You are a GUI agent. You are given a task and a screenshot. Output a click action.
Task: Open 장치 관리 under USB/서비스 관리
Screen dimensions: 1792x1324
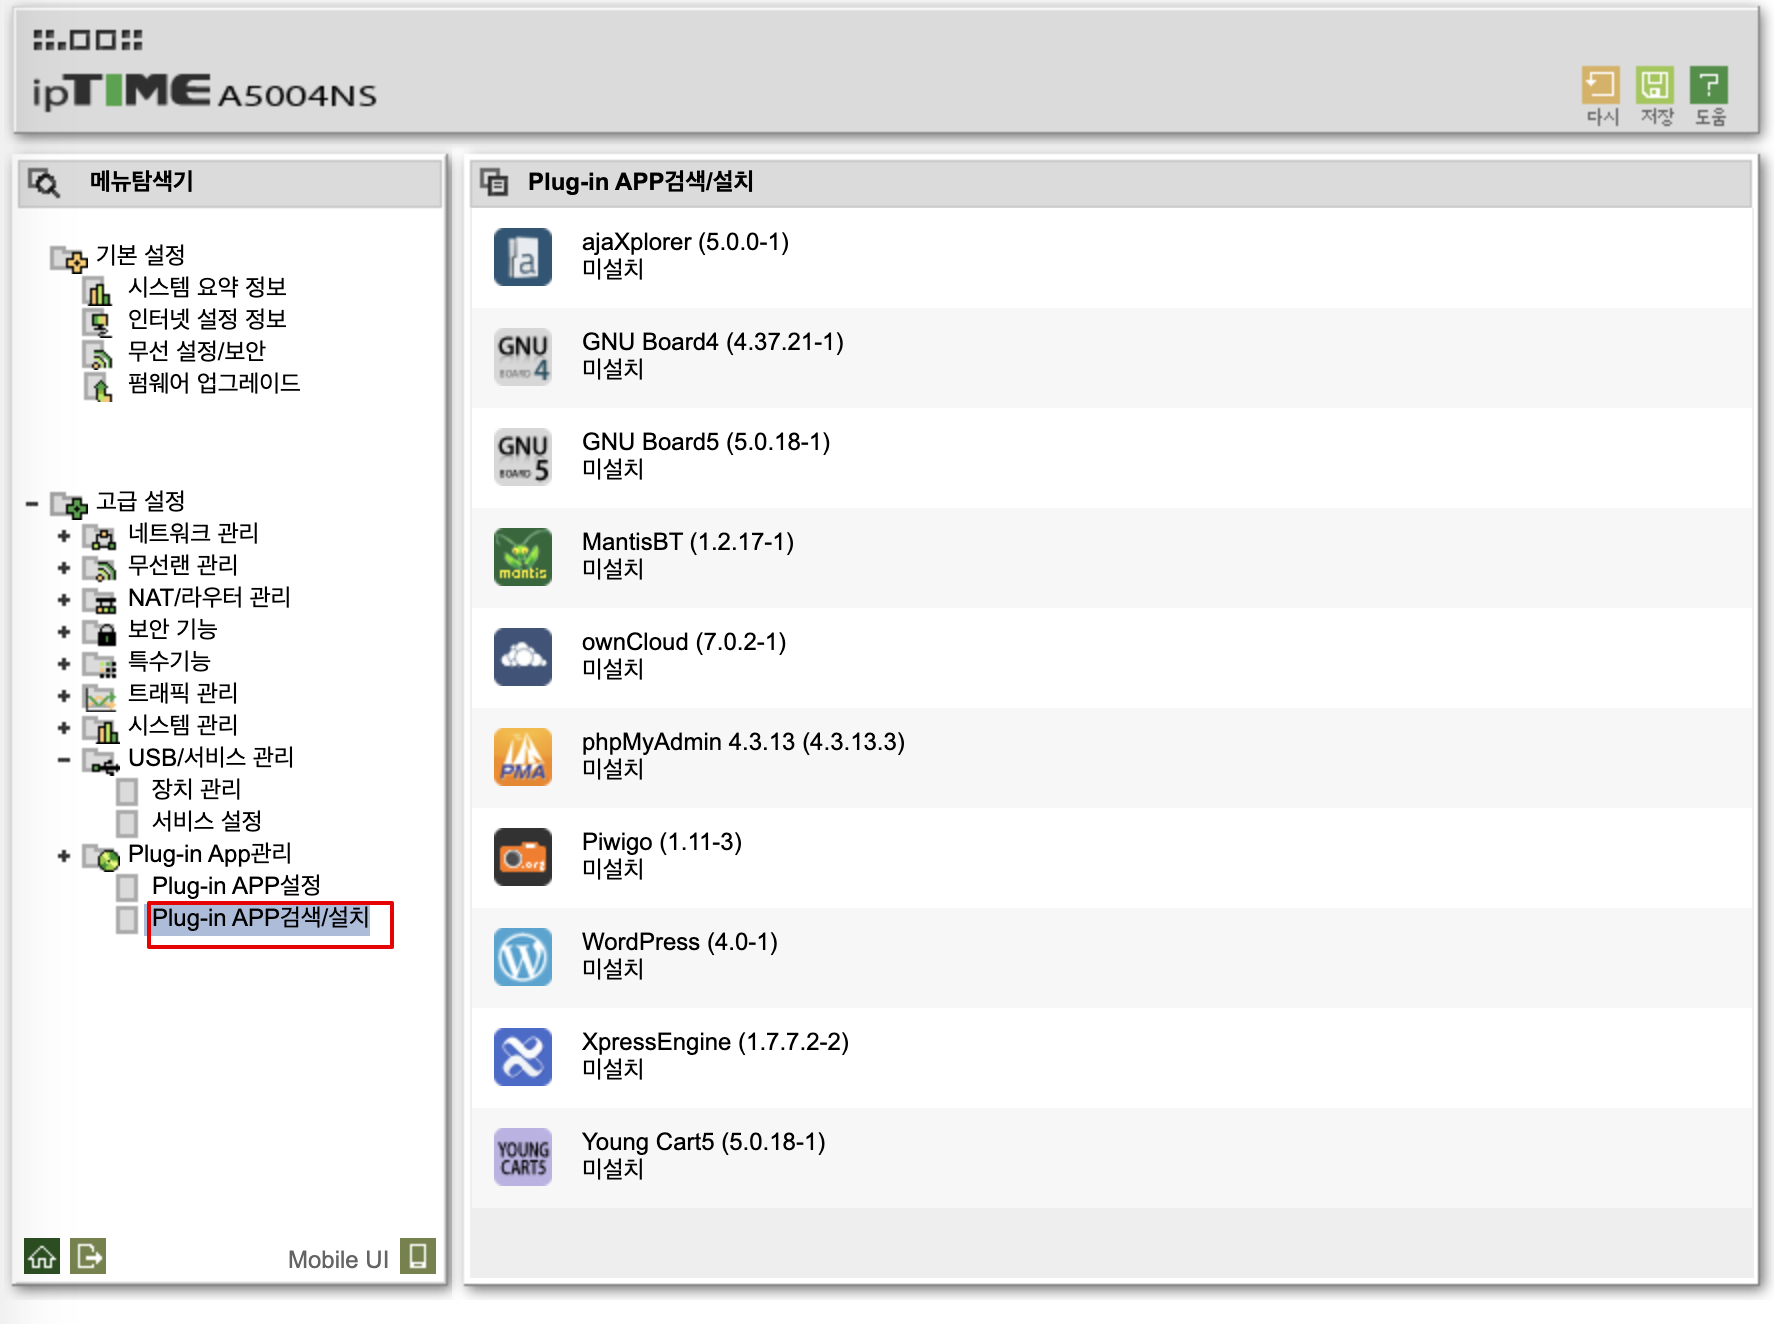[x=196, y=789]
